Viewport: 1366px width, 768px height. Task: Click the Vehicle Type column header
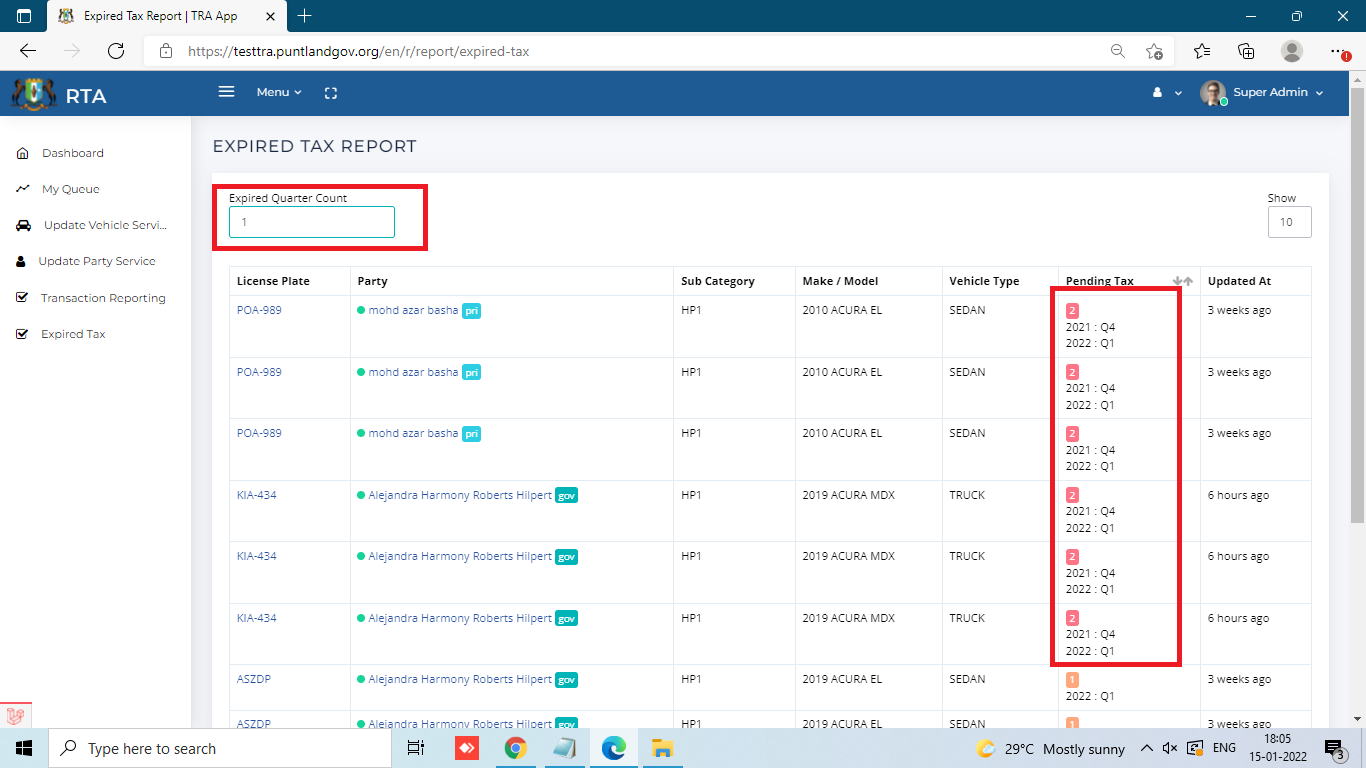pos(984,281)
